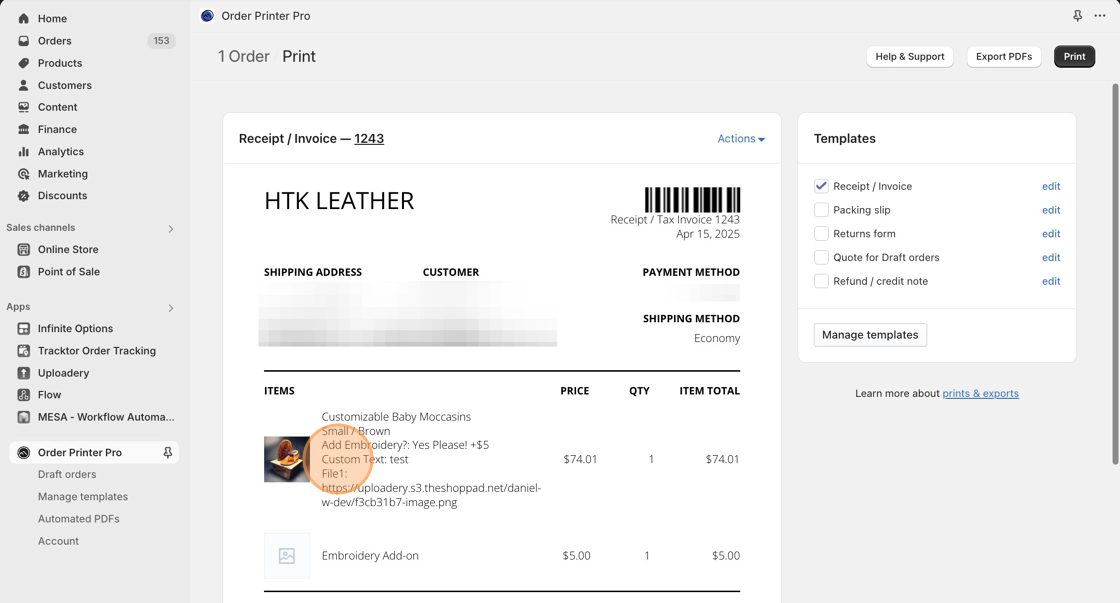Image resolution: width=1120 pixels, height=603 pixels.
Task: Expand the Apps section chevron
Action: [x=171, y=308]
